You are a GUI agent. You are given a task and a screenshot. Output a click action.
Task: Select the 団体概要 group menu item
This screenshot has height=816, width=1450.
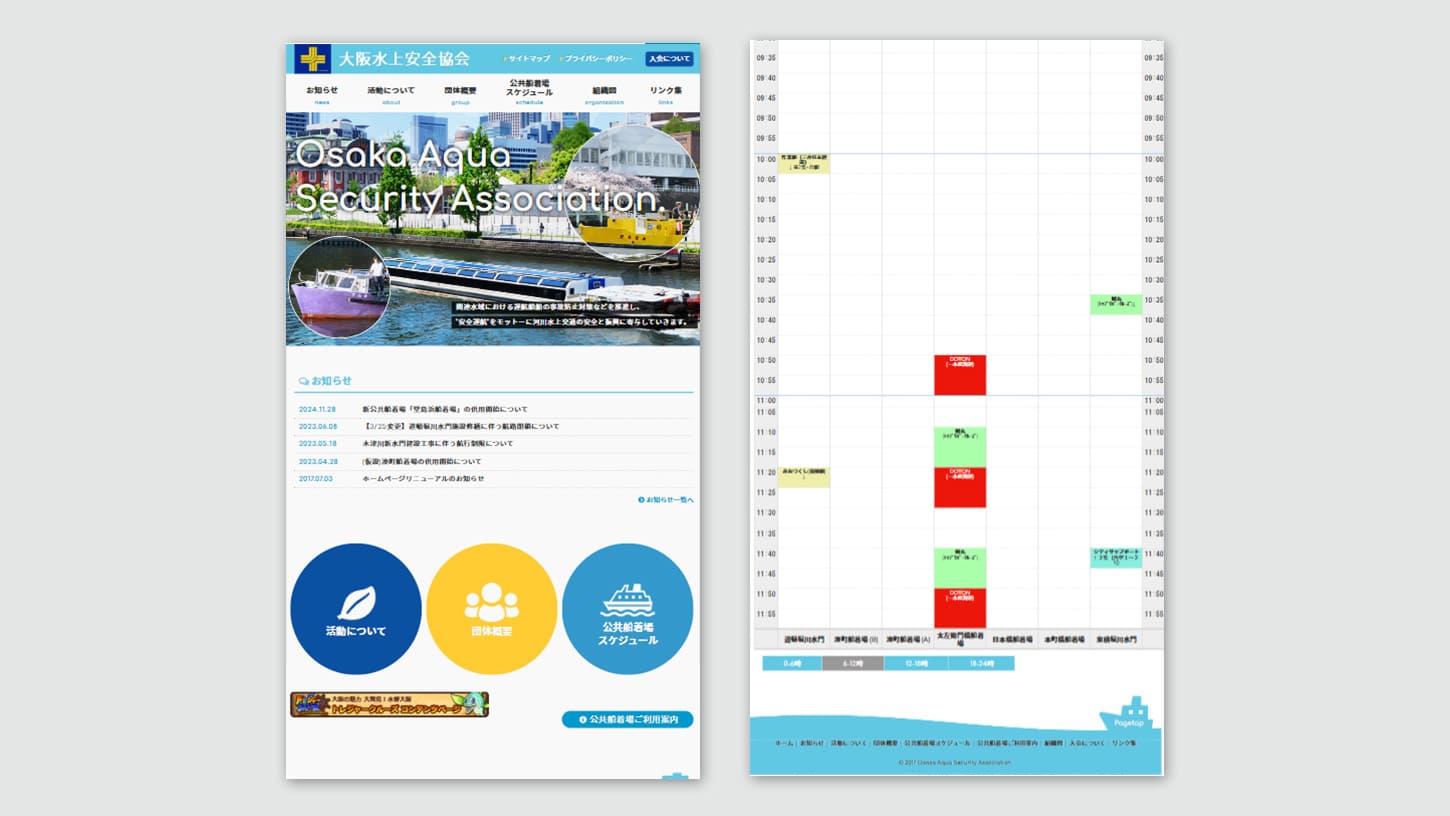(x=460, y=94)
